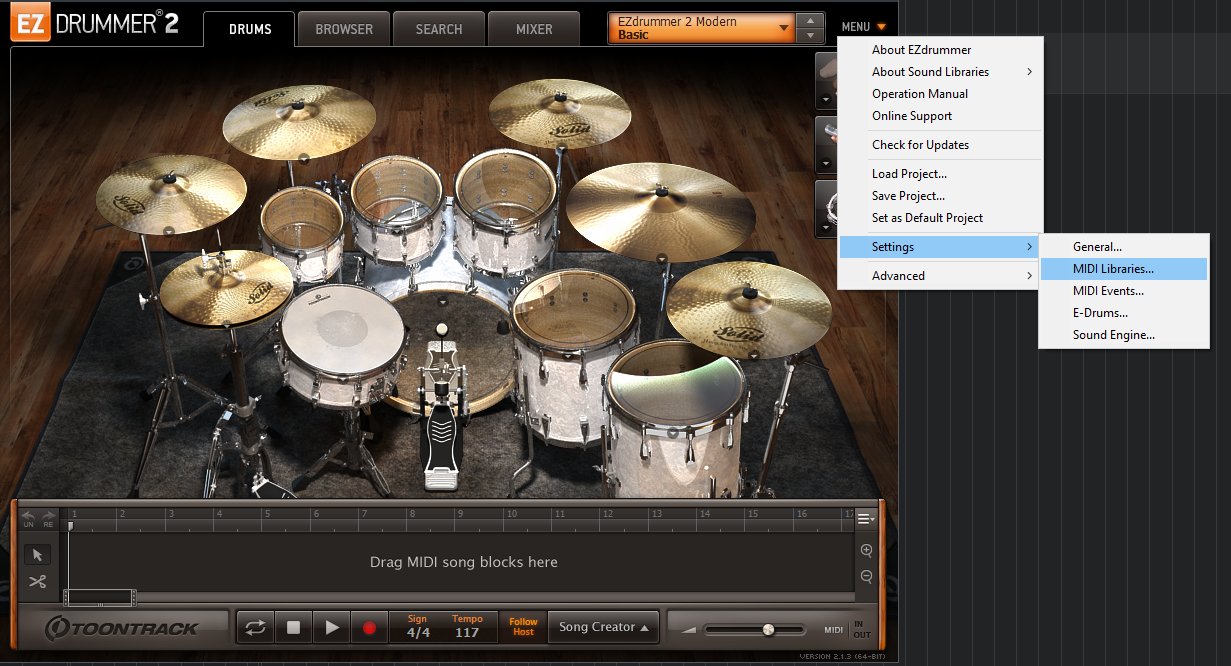Open the EZdrummer 2 Modern kit dropdown
The height and width of the screenshot is (666, 1231).
coord(702,28)
